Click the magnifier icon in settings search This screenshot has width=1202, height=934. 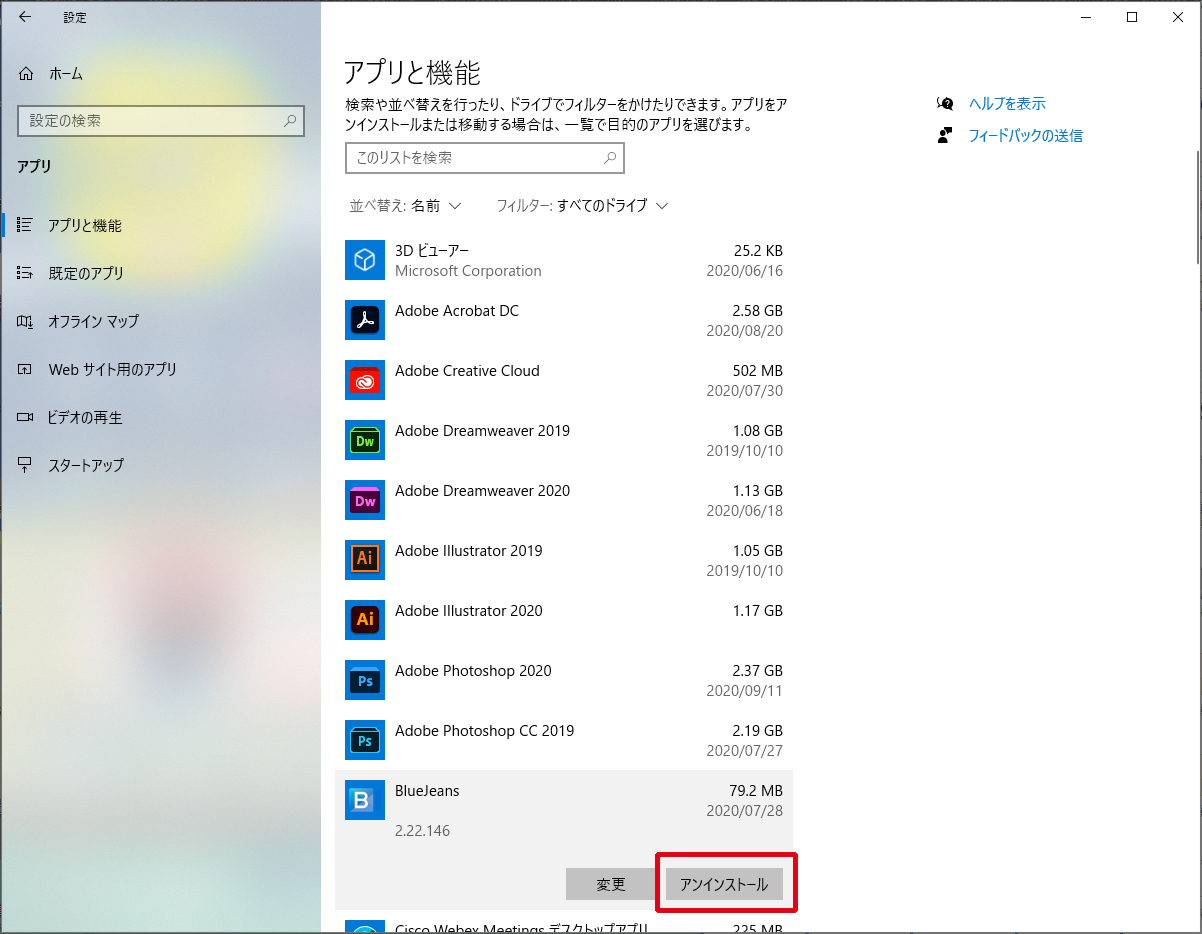(290, 121)
